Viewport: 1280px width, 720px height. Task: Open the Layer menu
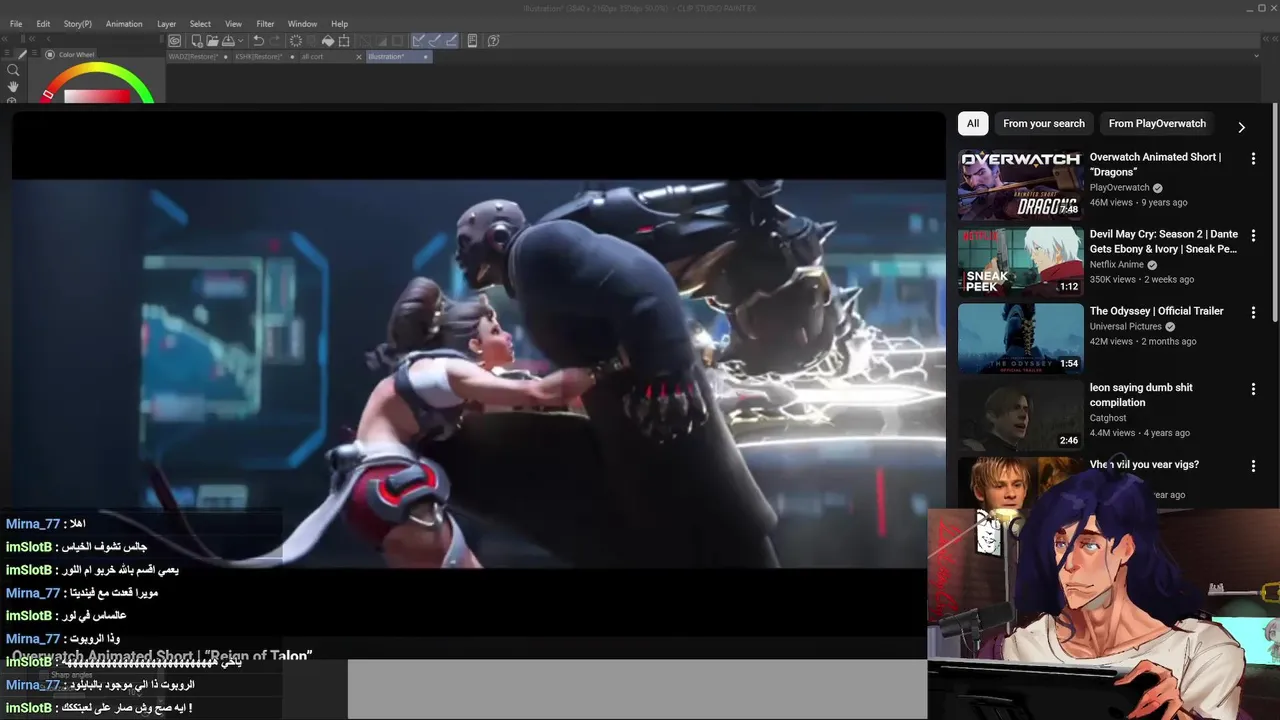[x=166, y=24]
